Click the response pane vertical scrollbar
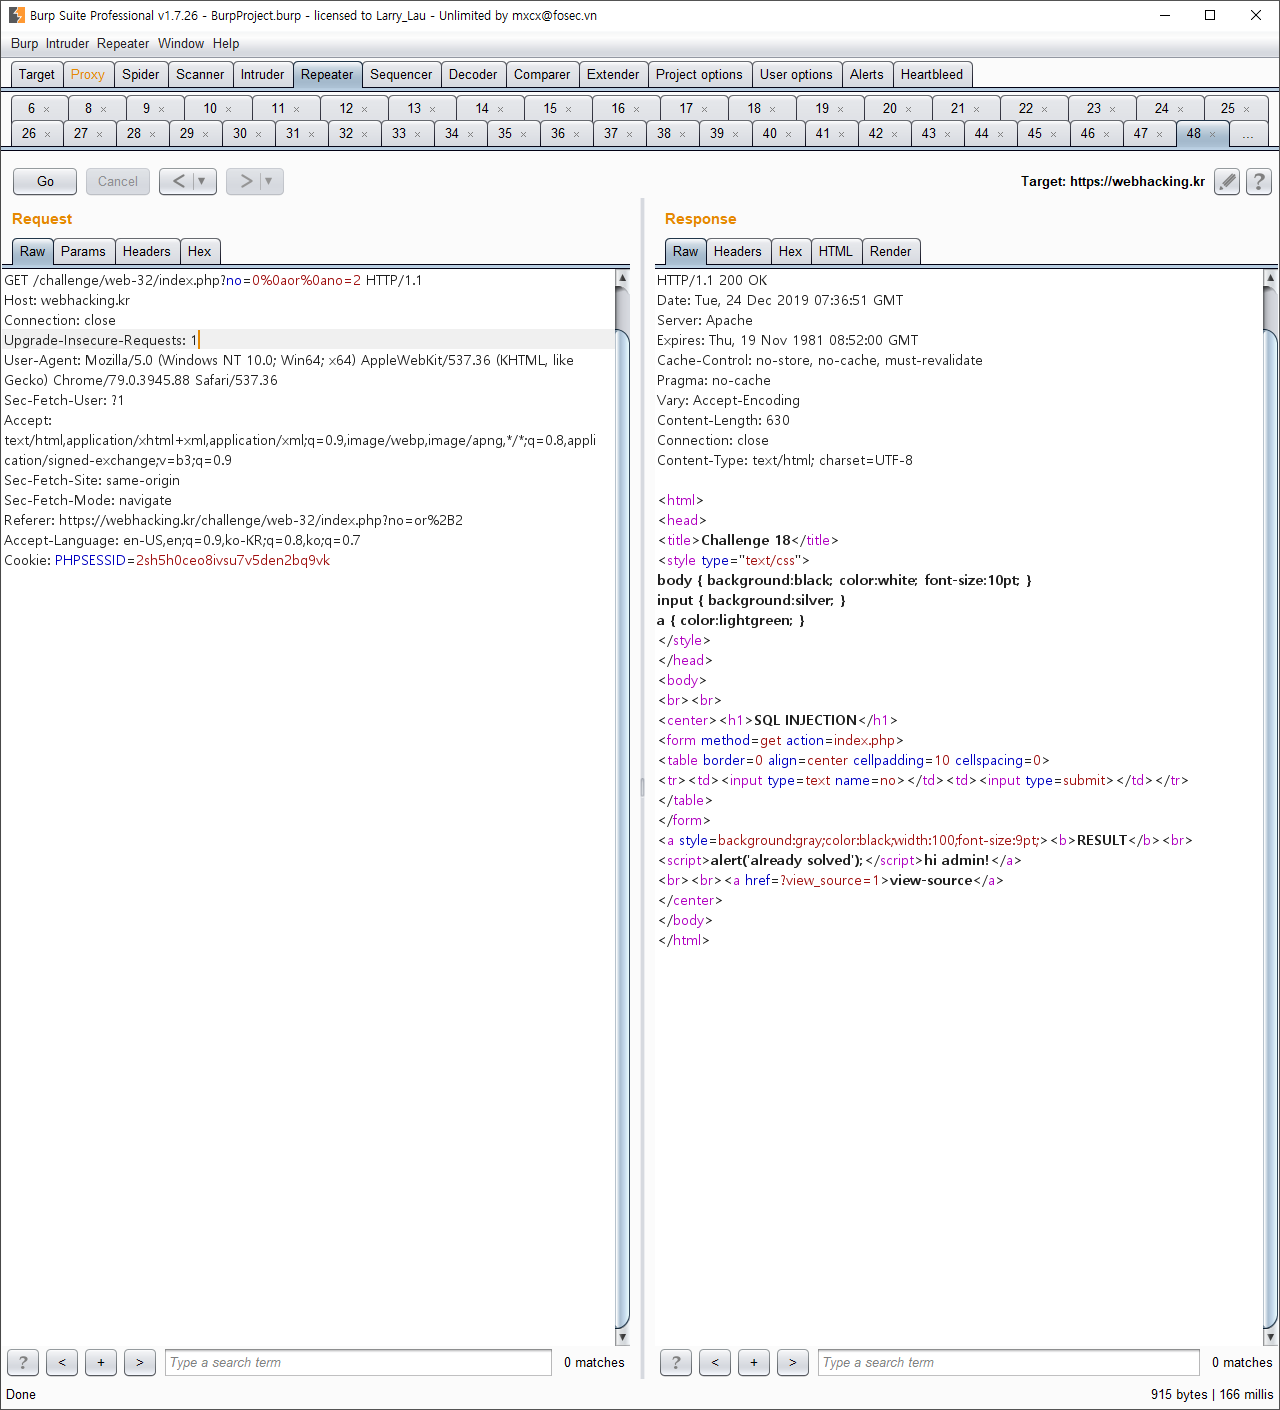The image size is (1280, 1410). [x=1271, y=808]
